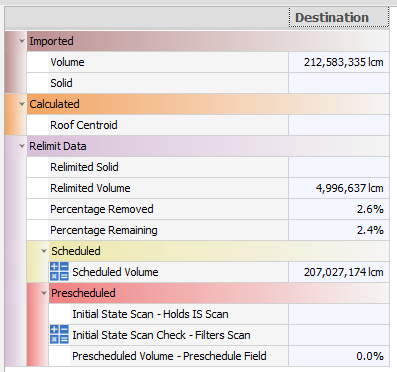Select Initial State Scan - Holds IS Scan row
The image size is (397, 372).
coord(150,314)
